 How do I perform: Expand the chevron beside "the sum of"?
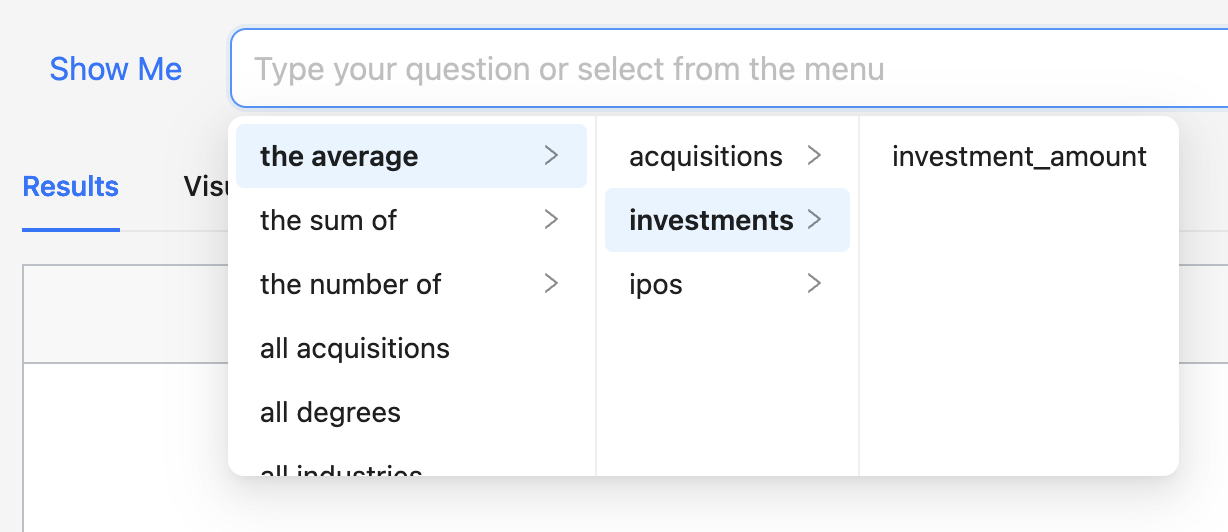(x=550, y=220)
